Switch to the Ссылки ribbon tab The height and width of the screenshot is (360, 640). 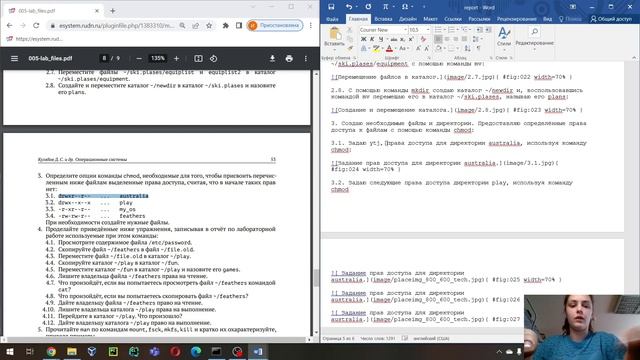pyautogui.click(x=453, y=19)
